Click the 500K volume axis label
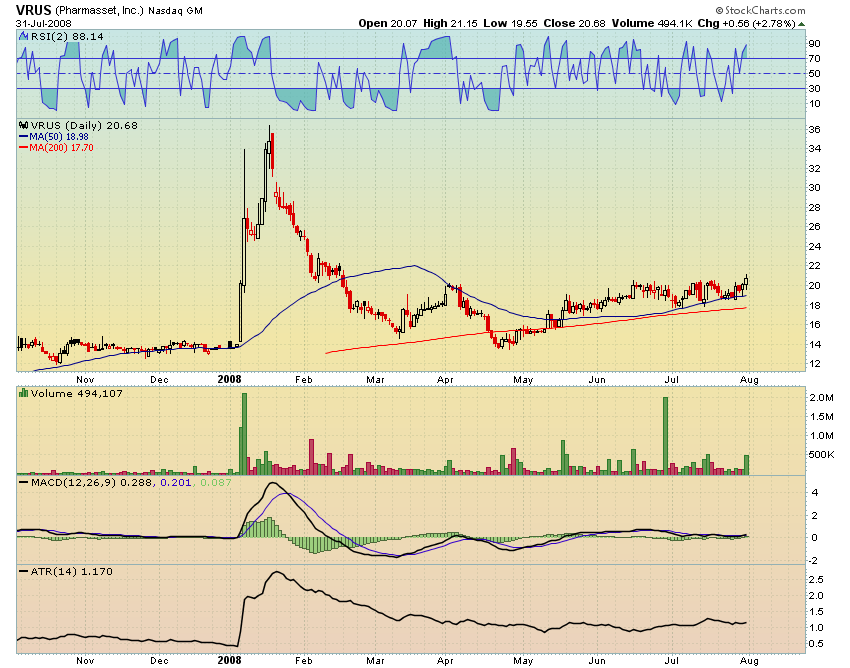Viewport: 850px width, 668px height. click(x=821, y=454)
